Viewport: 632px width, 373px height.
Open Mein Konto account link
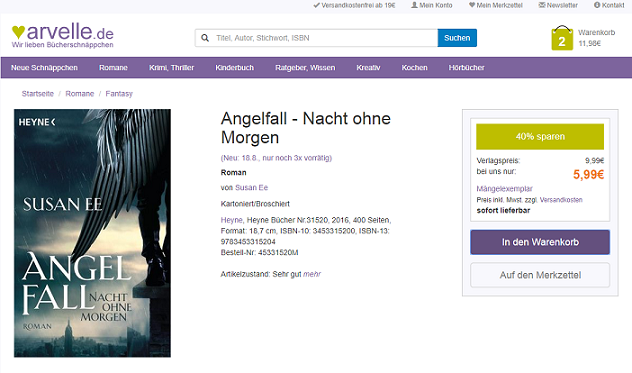point(432,5)
